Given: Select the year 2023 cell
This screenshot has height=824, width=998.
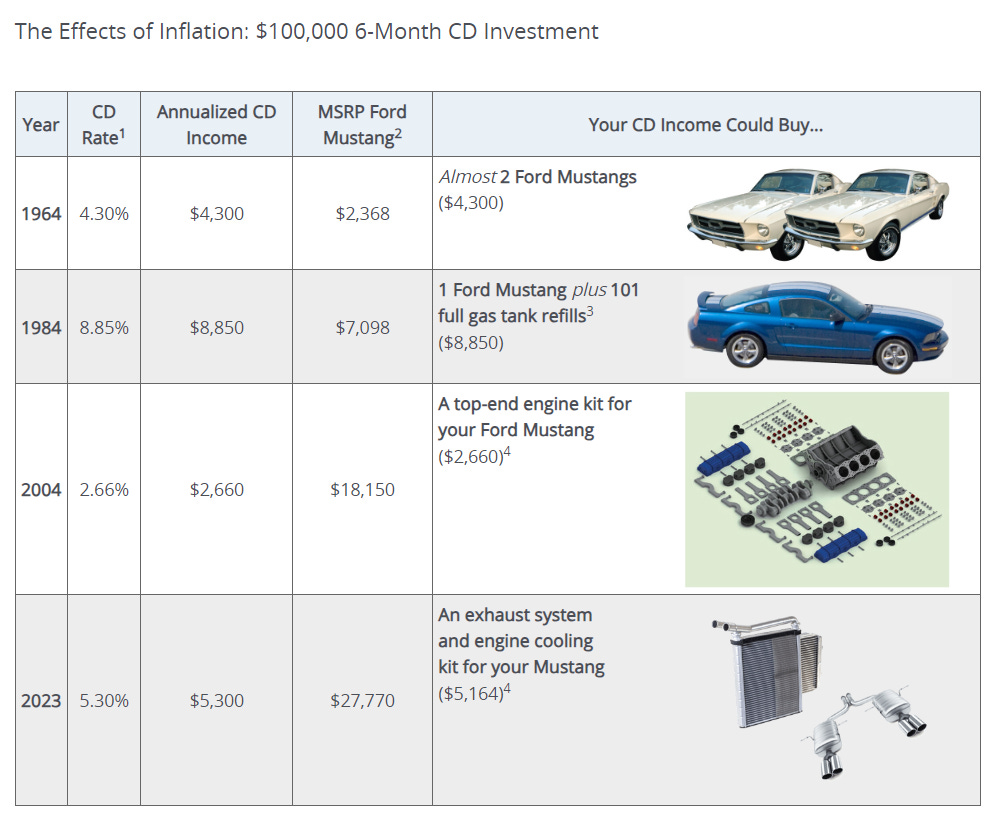Looking at the screenshot, I should (41, 701).
